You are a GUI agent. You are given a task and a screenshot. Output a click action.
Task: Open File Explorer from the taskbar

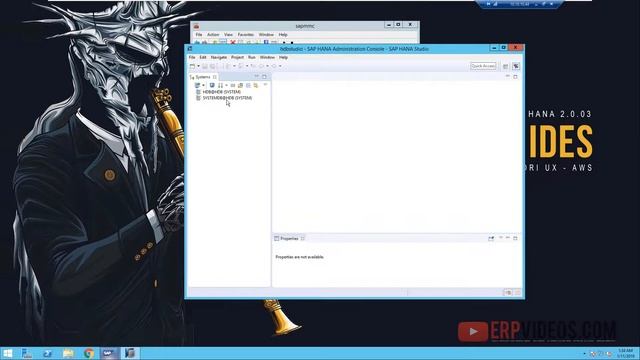(68, 353)
